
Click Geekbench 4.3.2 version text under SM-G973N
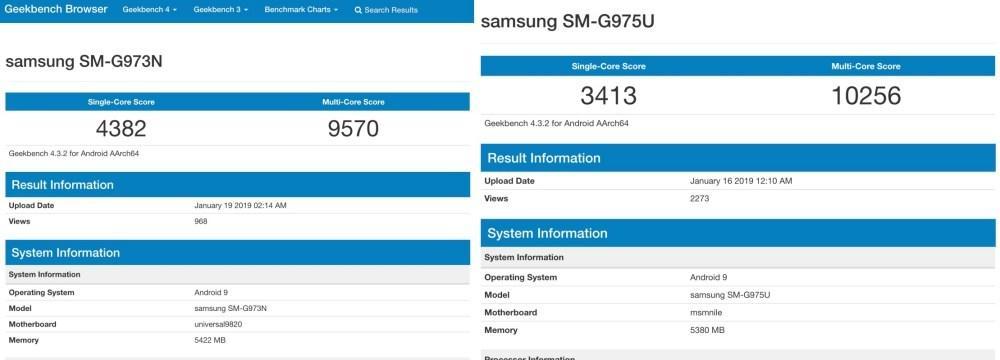pos(74,154)
